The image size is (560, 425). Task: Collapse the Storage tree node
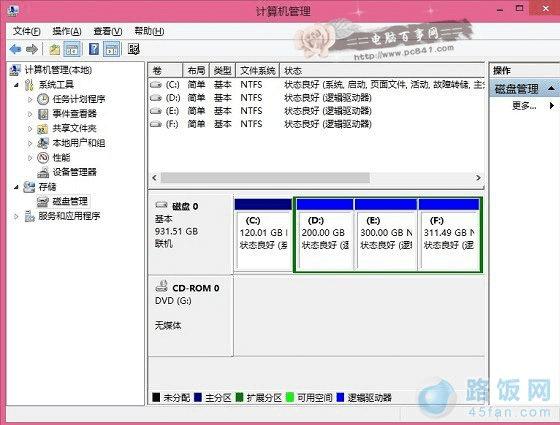(x=16, y=187)
